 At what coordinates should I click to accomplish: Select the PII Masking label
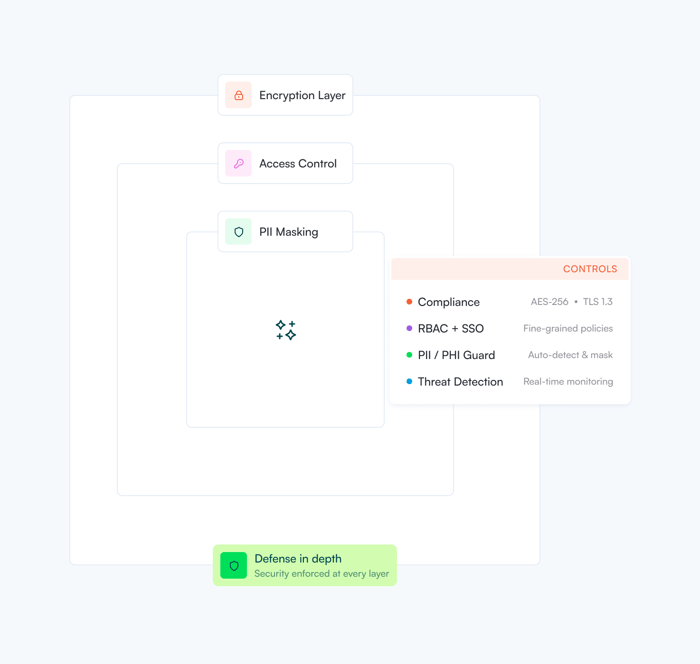pyautogui.click(x=289, y=232)
